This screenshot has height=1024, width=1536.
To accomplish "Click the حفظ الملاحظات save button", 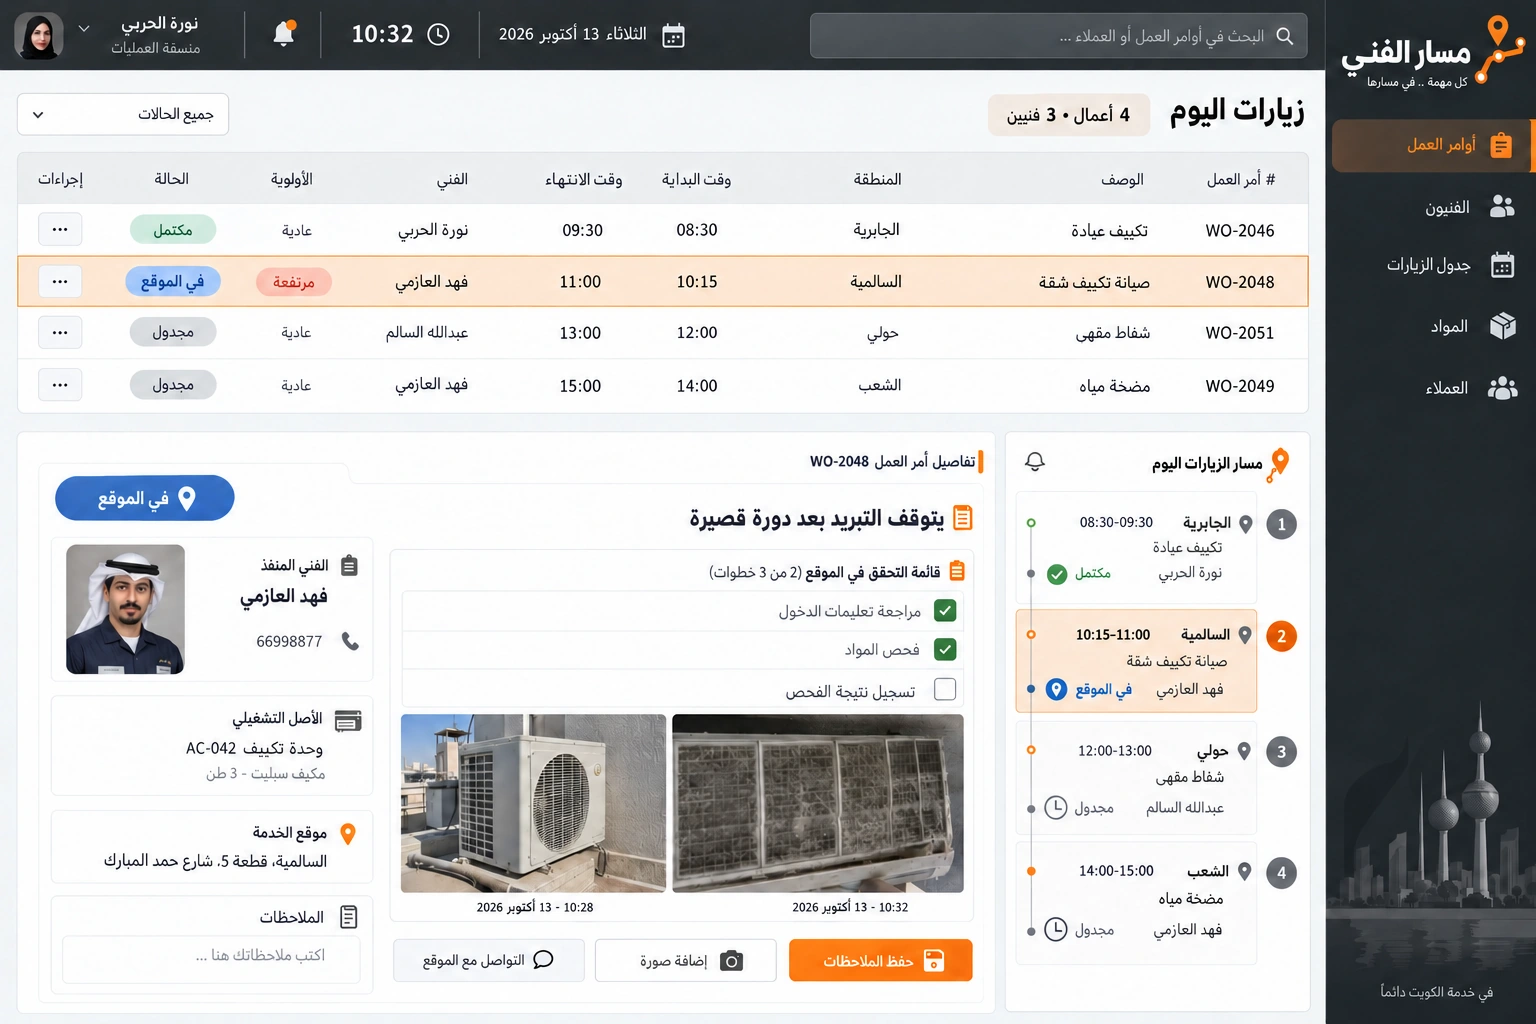I will point(881,960).
